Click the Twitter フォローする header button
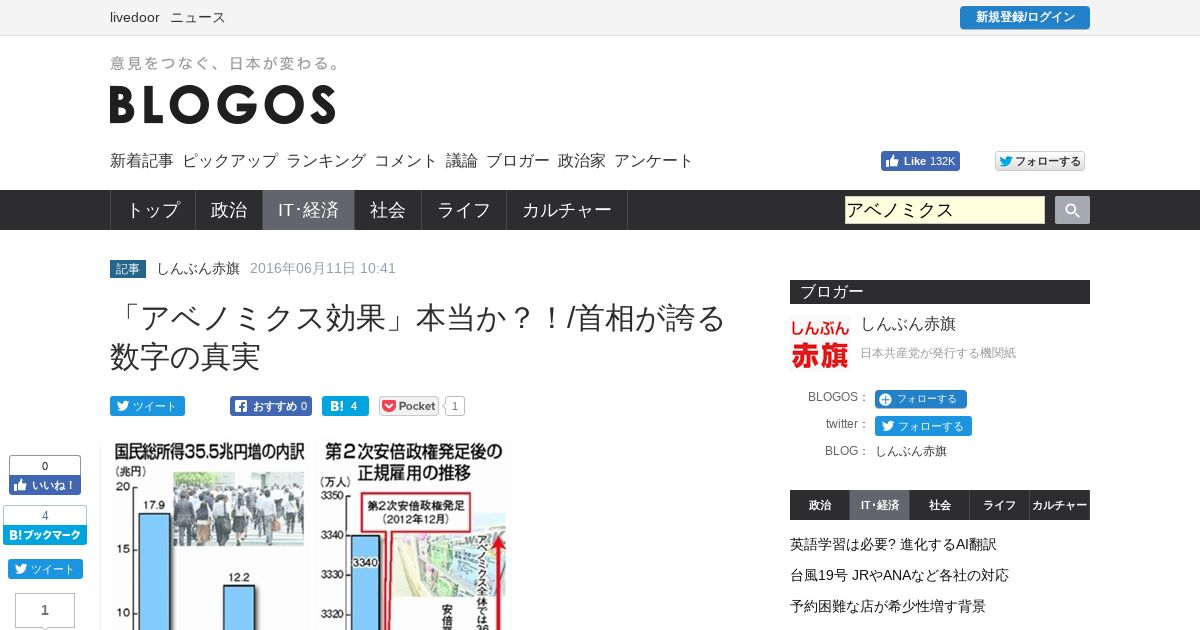The image size is (1200, 630). 1040,161
